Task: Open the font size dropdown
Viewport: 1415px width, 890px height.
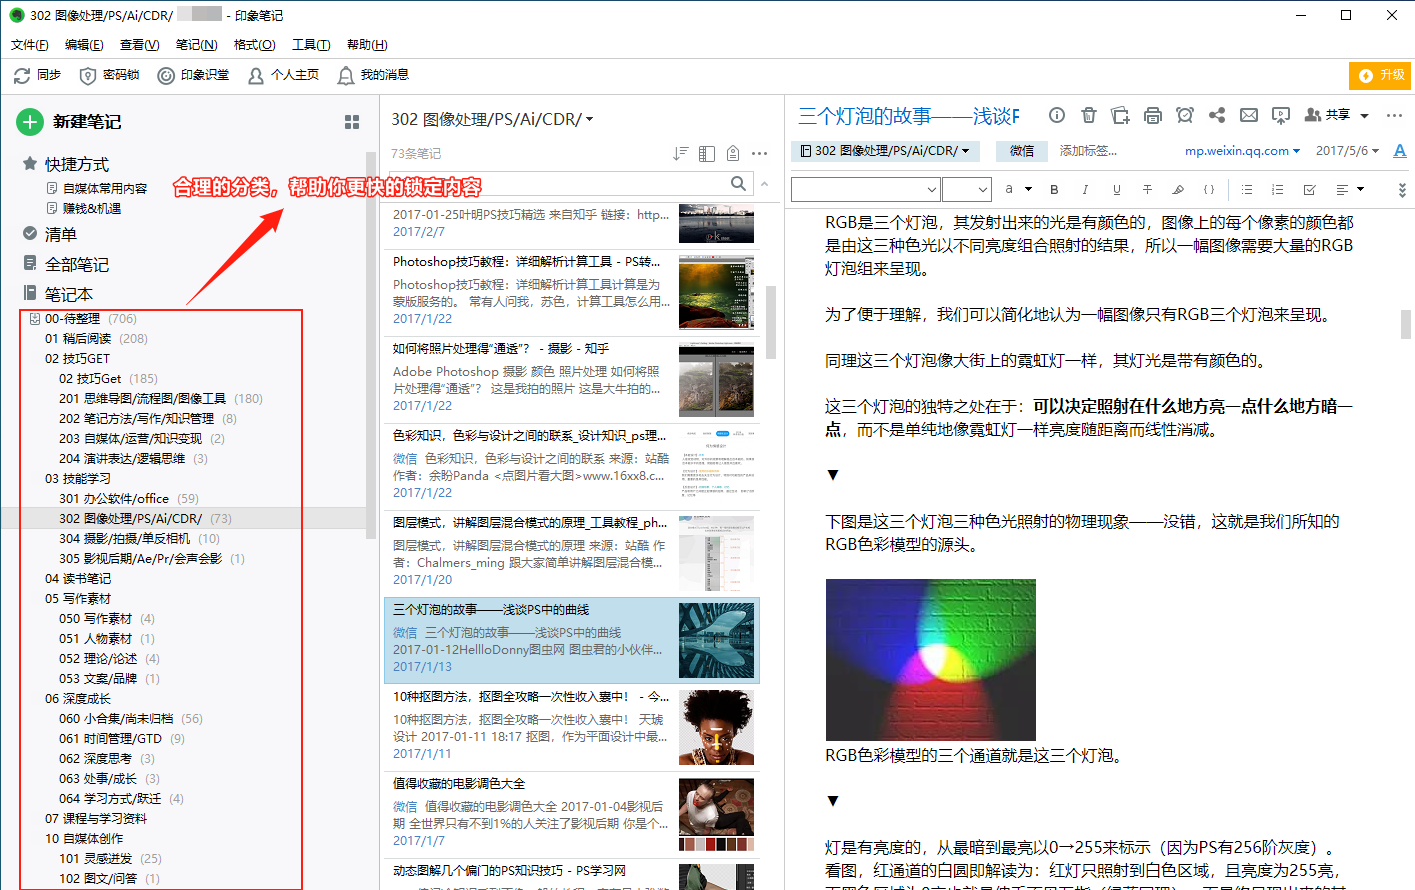Action: [x=966, y=189]
